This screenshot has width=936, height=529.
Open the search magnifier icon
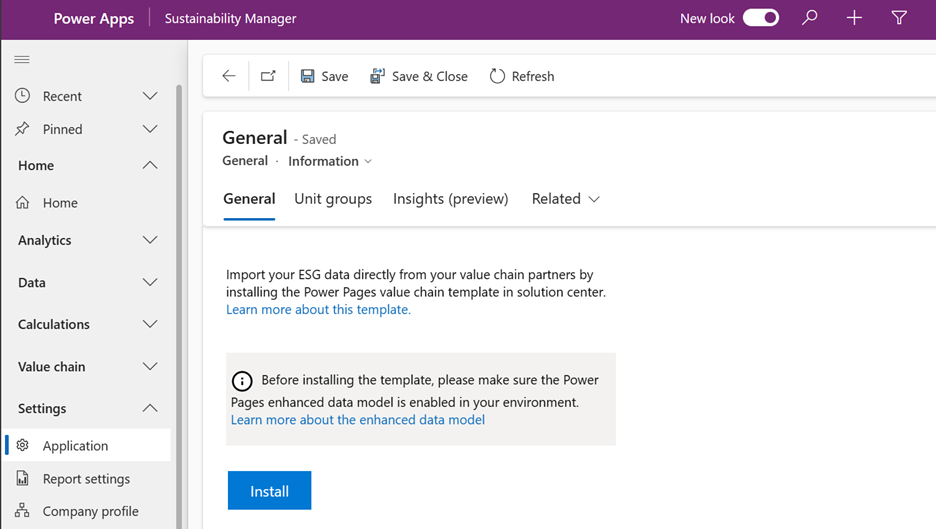pos(809,18)
